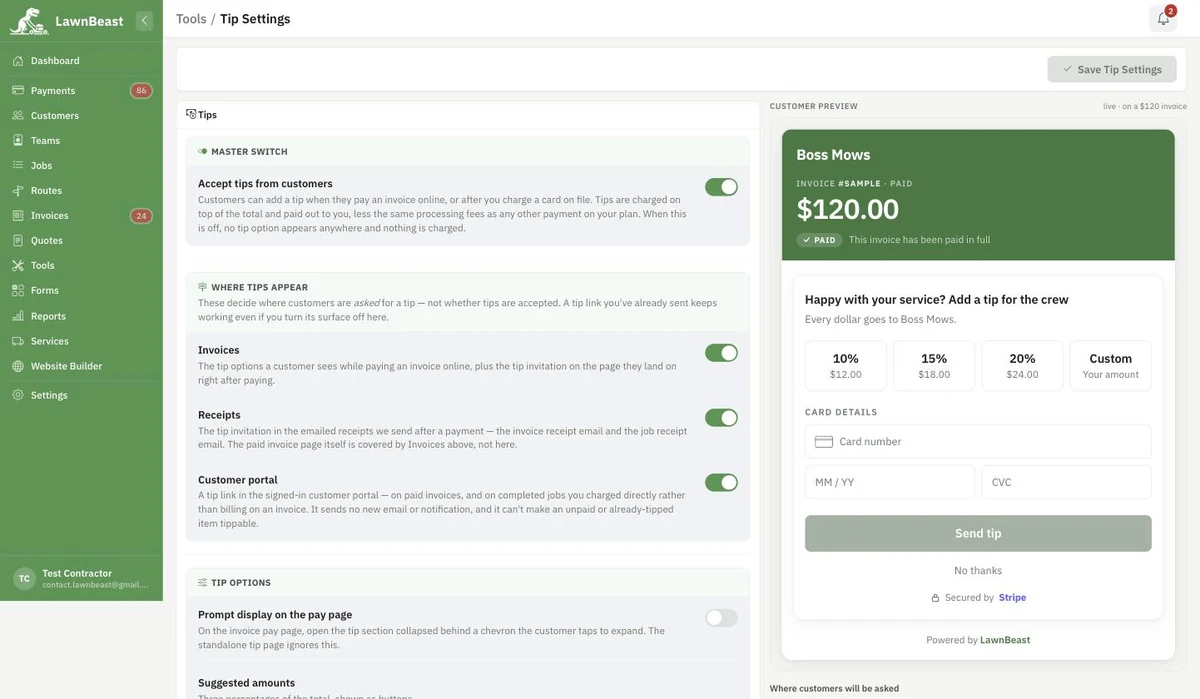Collapse the sidebar with the chevron button
This screenshot has height=699, width=1200.
(144, 20)
